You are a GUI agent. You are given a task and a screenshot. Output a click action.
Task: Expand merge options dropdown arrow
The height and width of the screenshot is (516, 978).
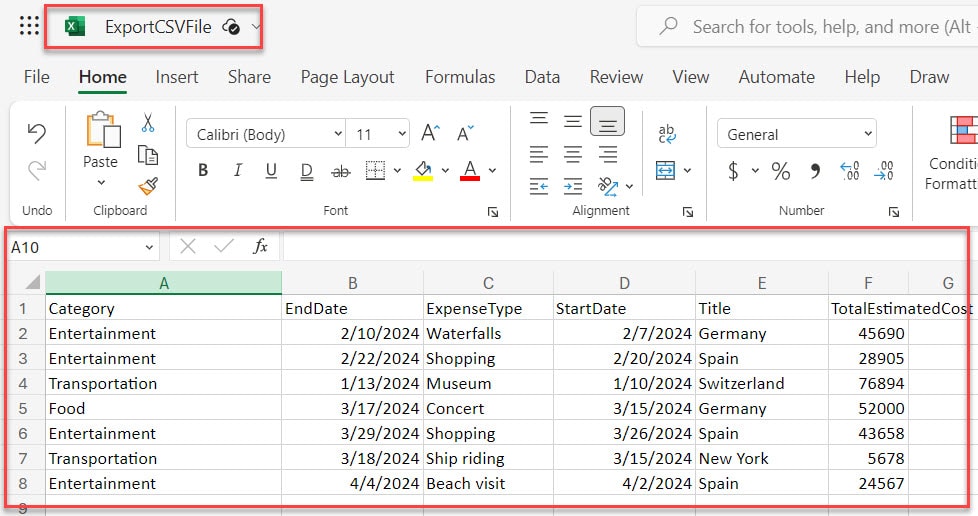click(687, 170)
